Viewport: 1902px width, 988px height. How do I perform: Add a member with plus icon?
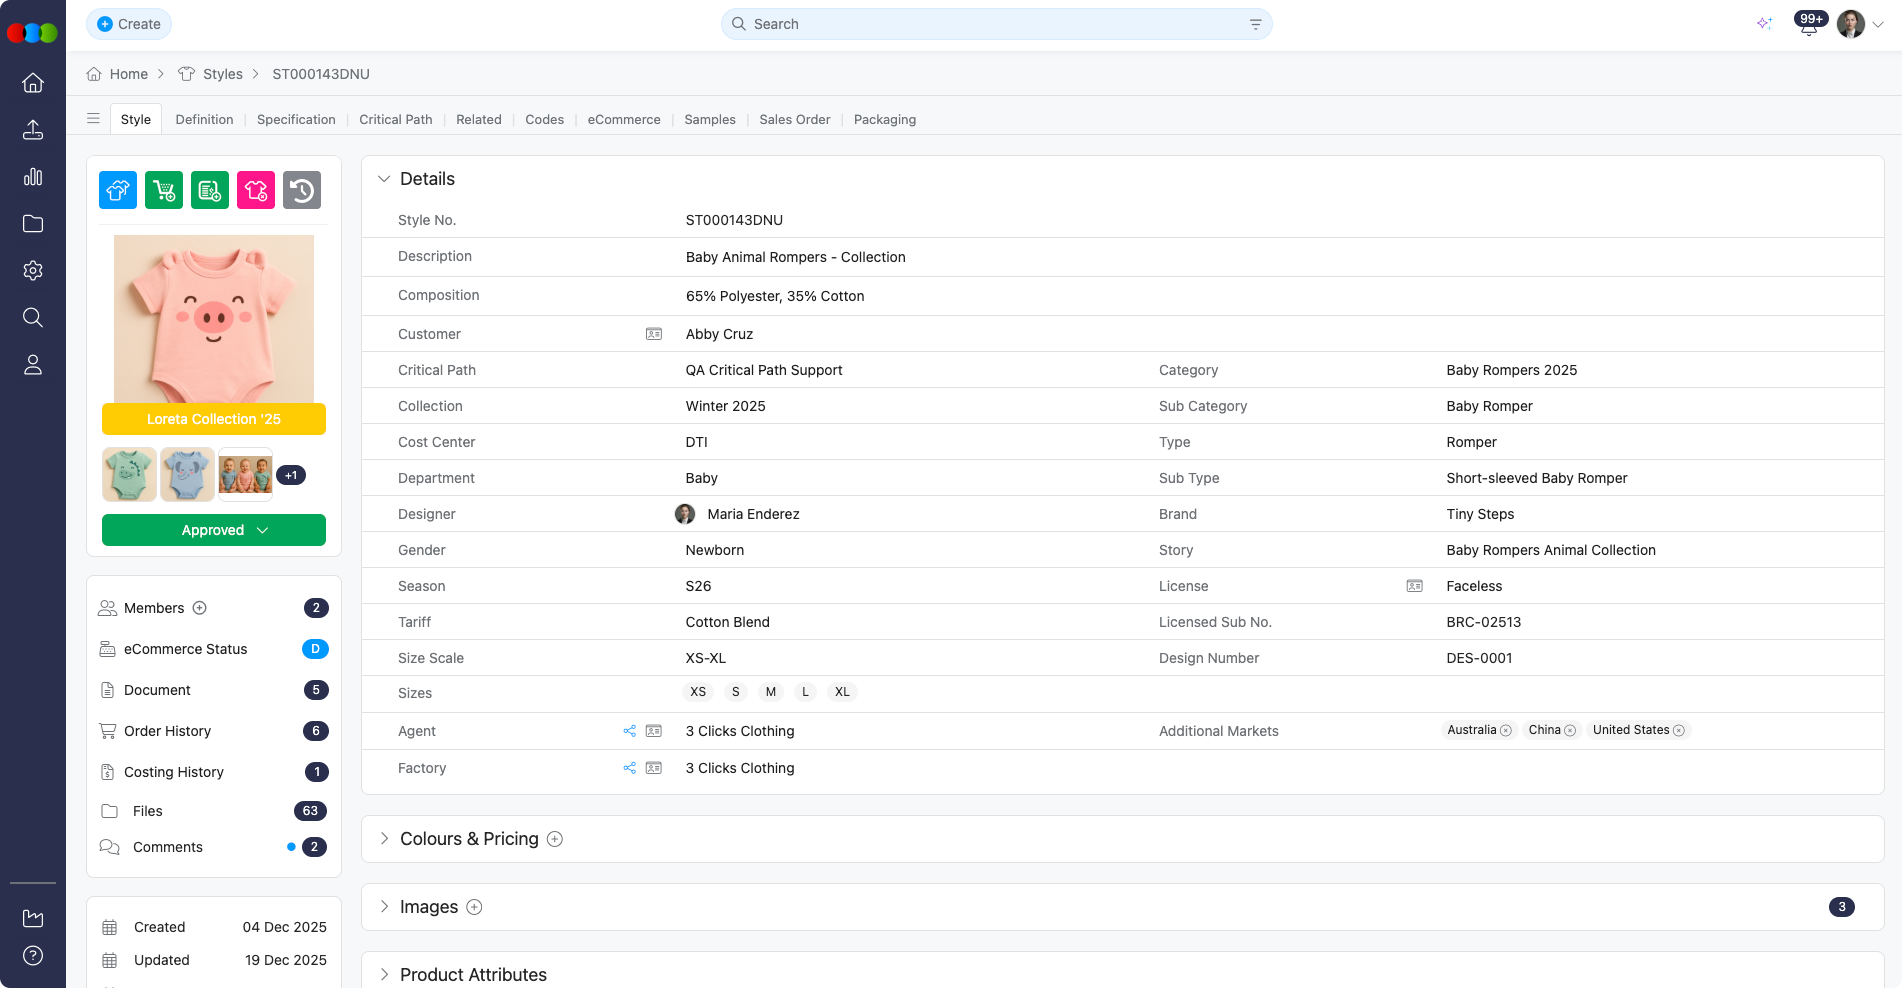(200, 608)
